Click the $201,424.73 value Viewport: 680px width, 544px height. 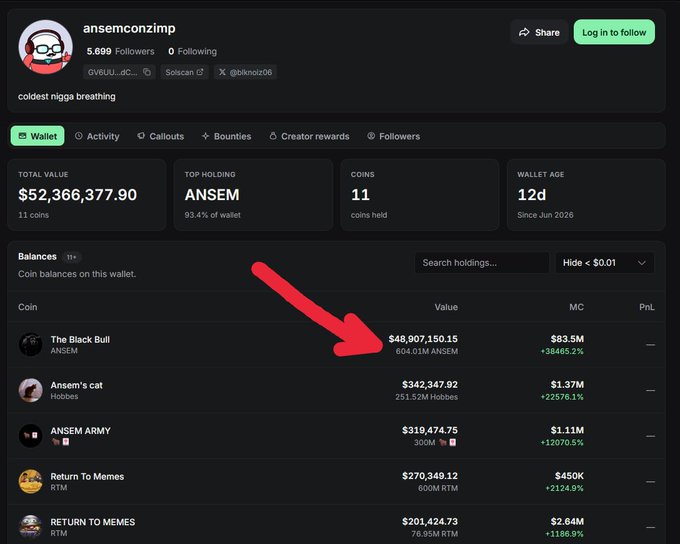click(x=430, y=521)
